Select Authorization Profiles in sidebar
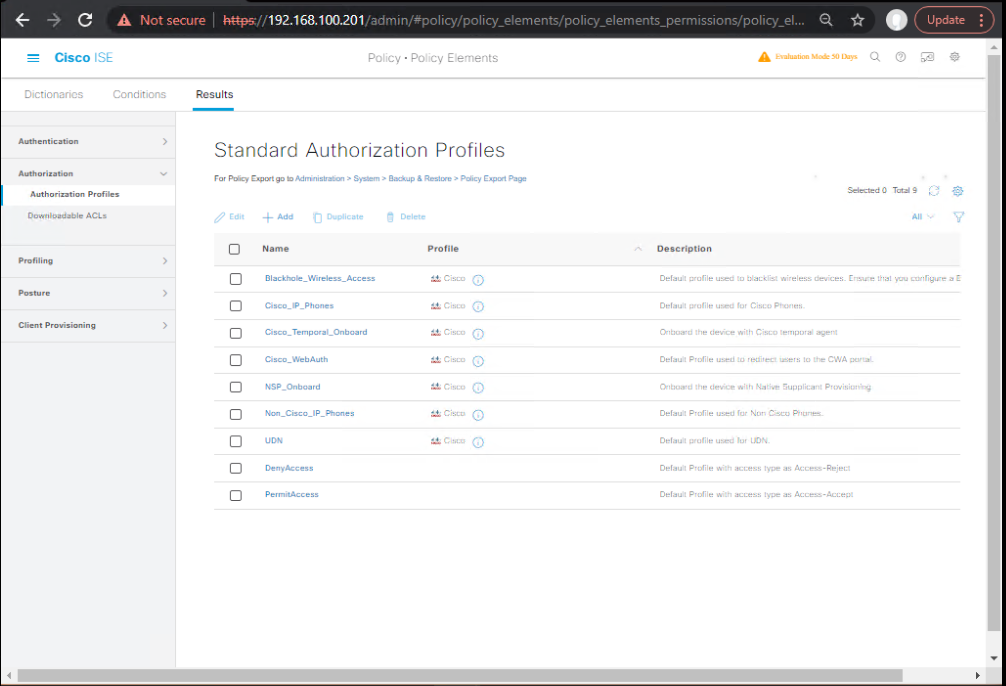Image resolution: width=1006 pixels, height=686 pixels. pyautogui.click(x=89, y=194)
